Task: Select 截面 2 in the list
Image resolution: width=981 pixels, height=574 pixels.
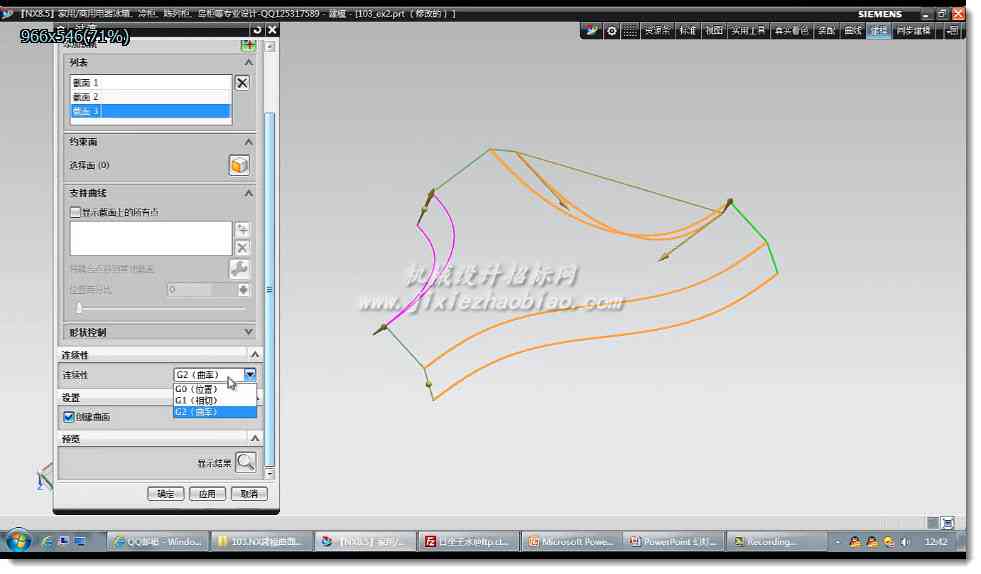Action: (151, 97)
